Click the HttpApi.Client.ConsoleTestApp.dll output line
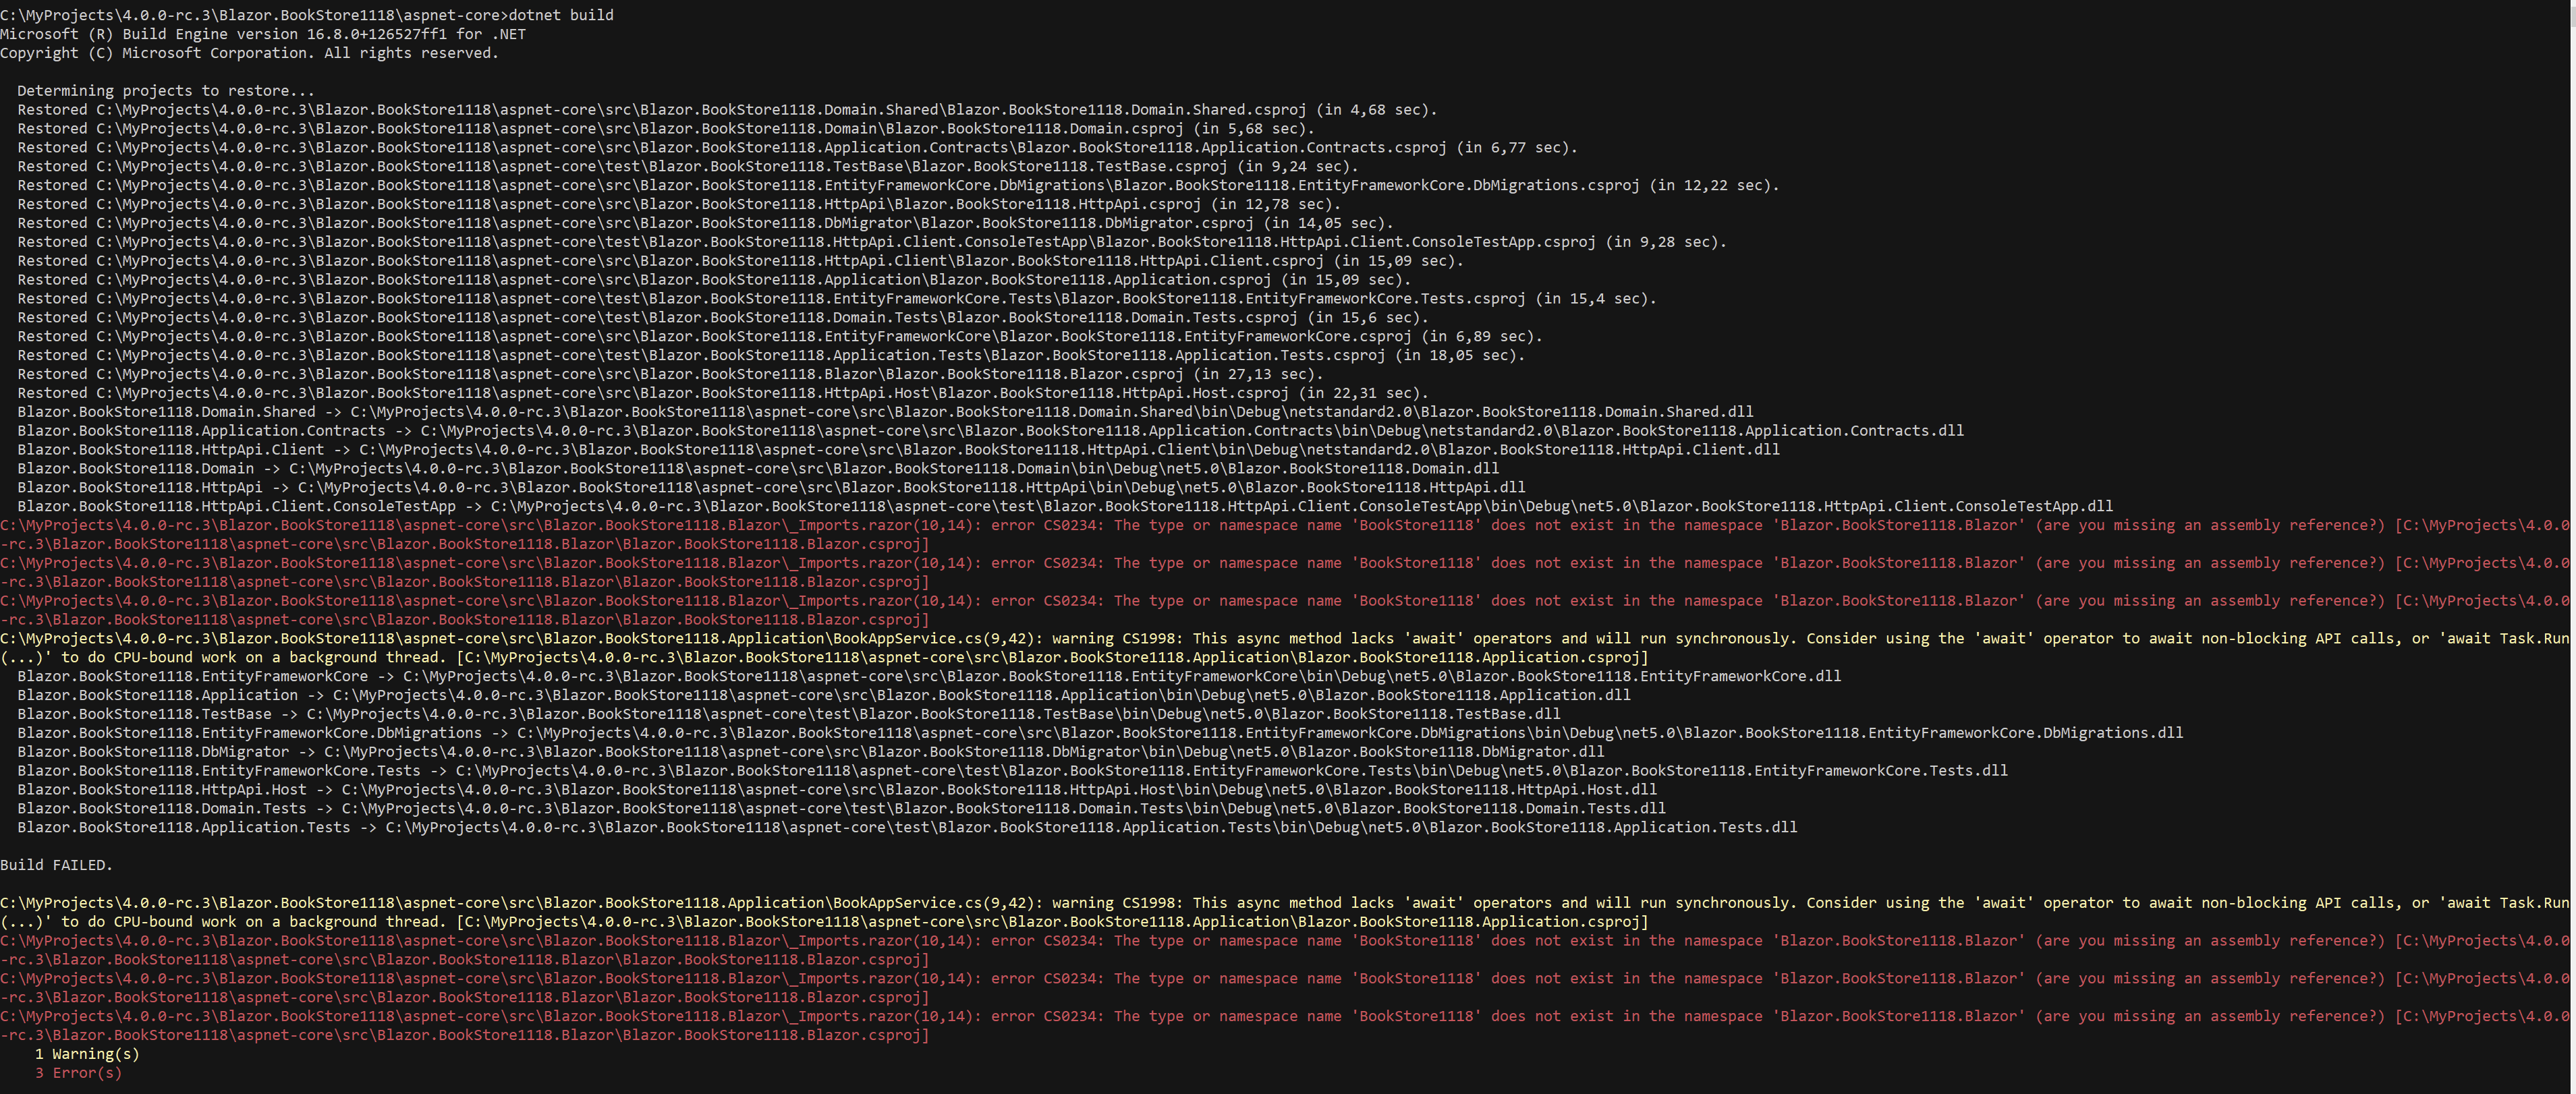2576x1094 pixels. (x=1064, y=506)
